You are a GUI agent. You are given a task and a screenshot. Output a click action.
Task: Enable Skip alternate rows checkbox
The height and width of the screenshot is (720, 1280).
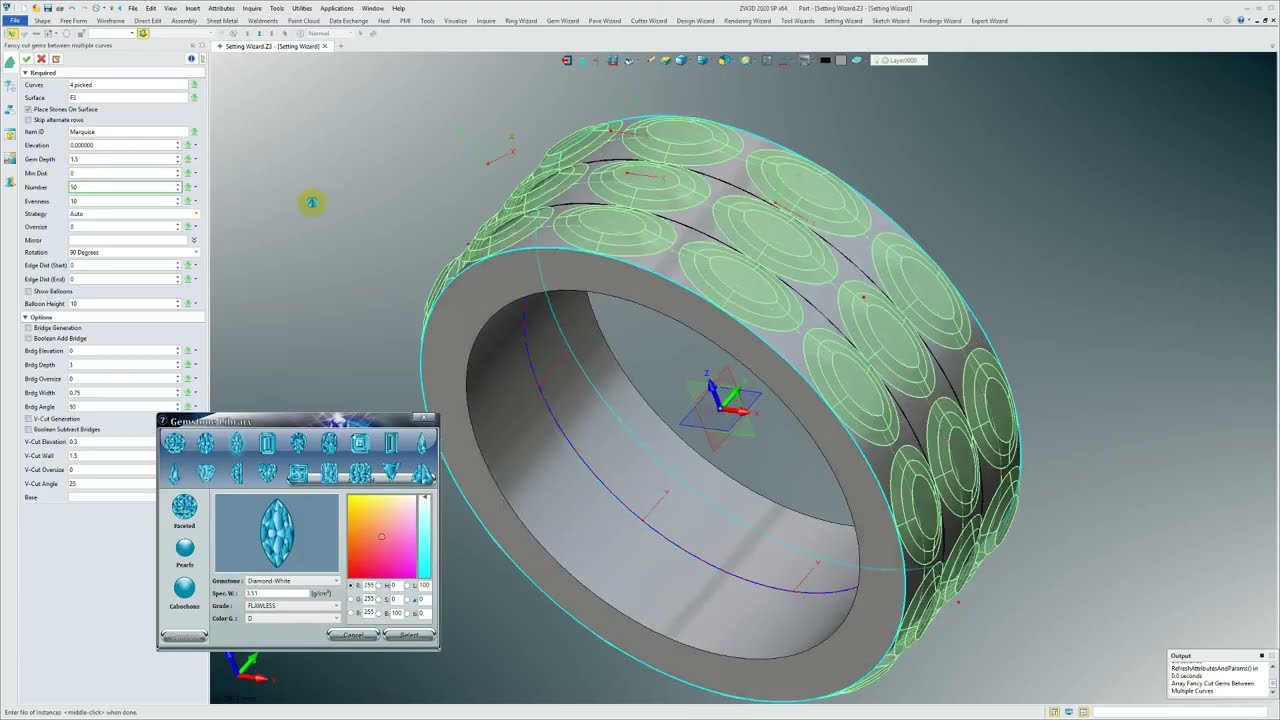pyautogui.click(x=28, y=120)
